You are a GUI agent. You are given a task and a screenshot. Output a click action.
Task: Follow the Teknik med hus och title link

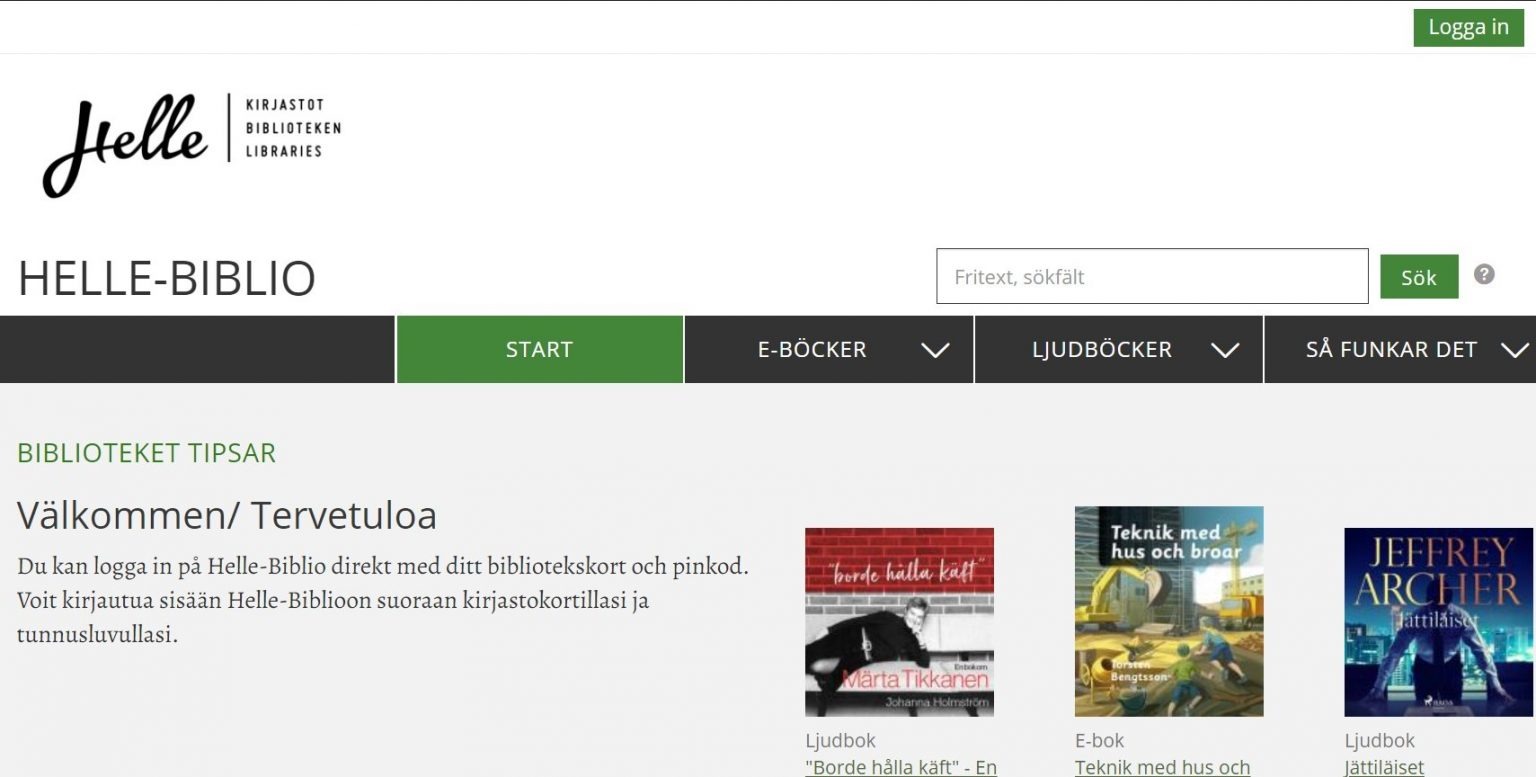[x=1162, y=767]
